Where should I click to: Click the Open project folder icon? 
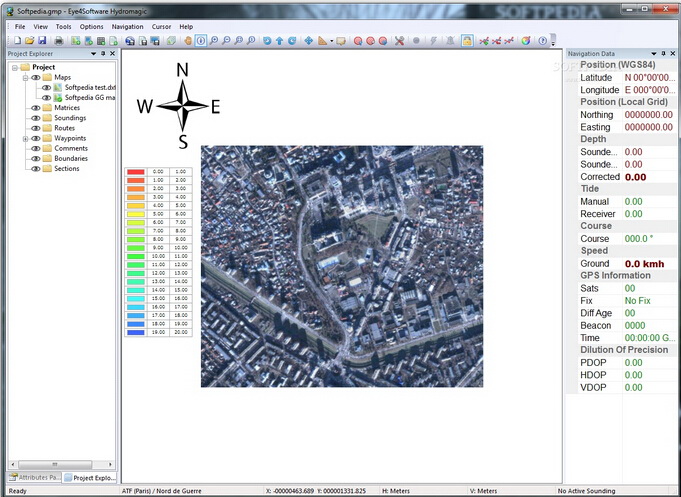[x=29, y=41]
